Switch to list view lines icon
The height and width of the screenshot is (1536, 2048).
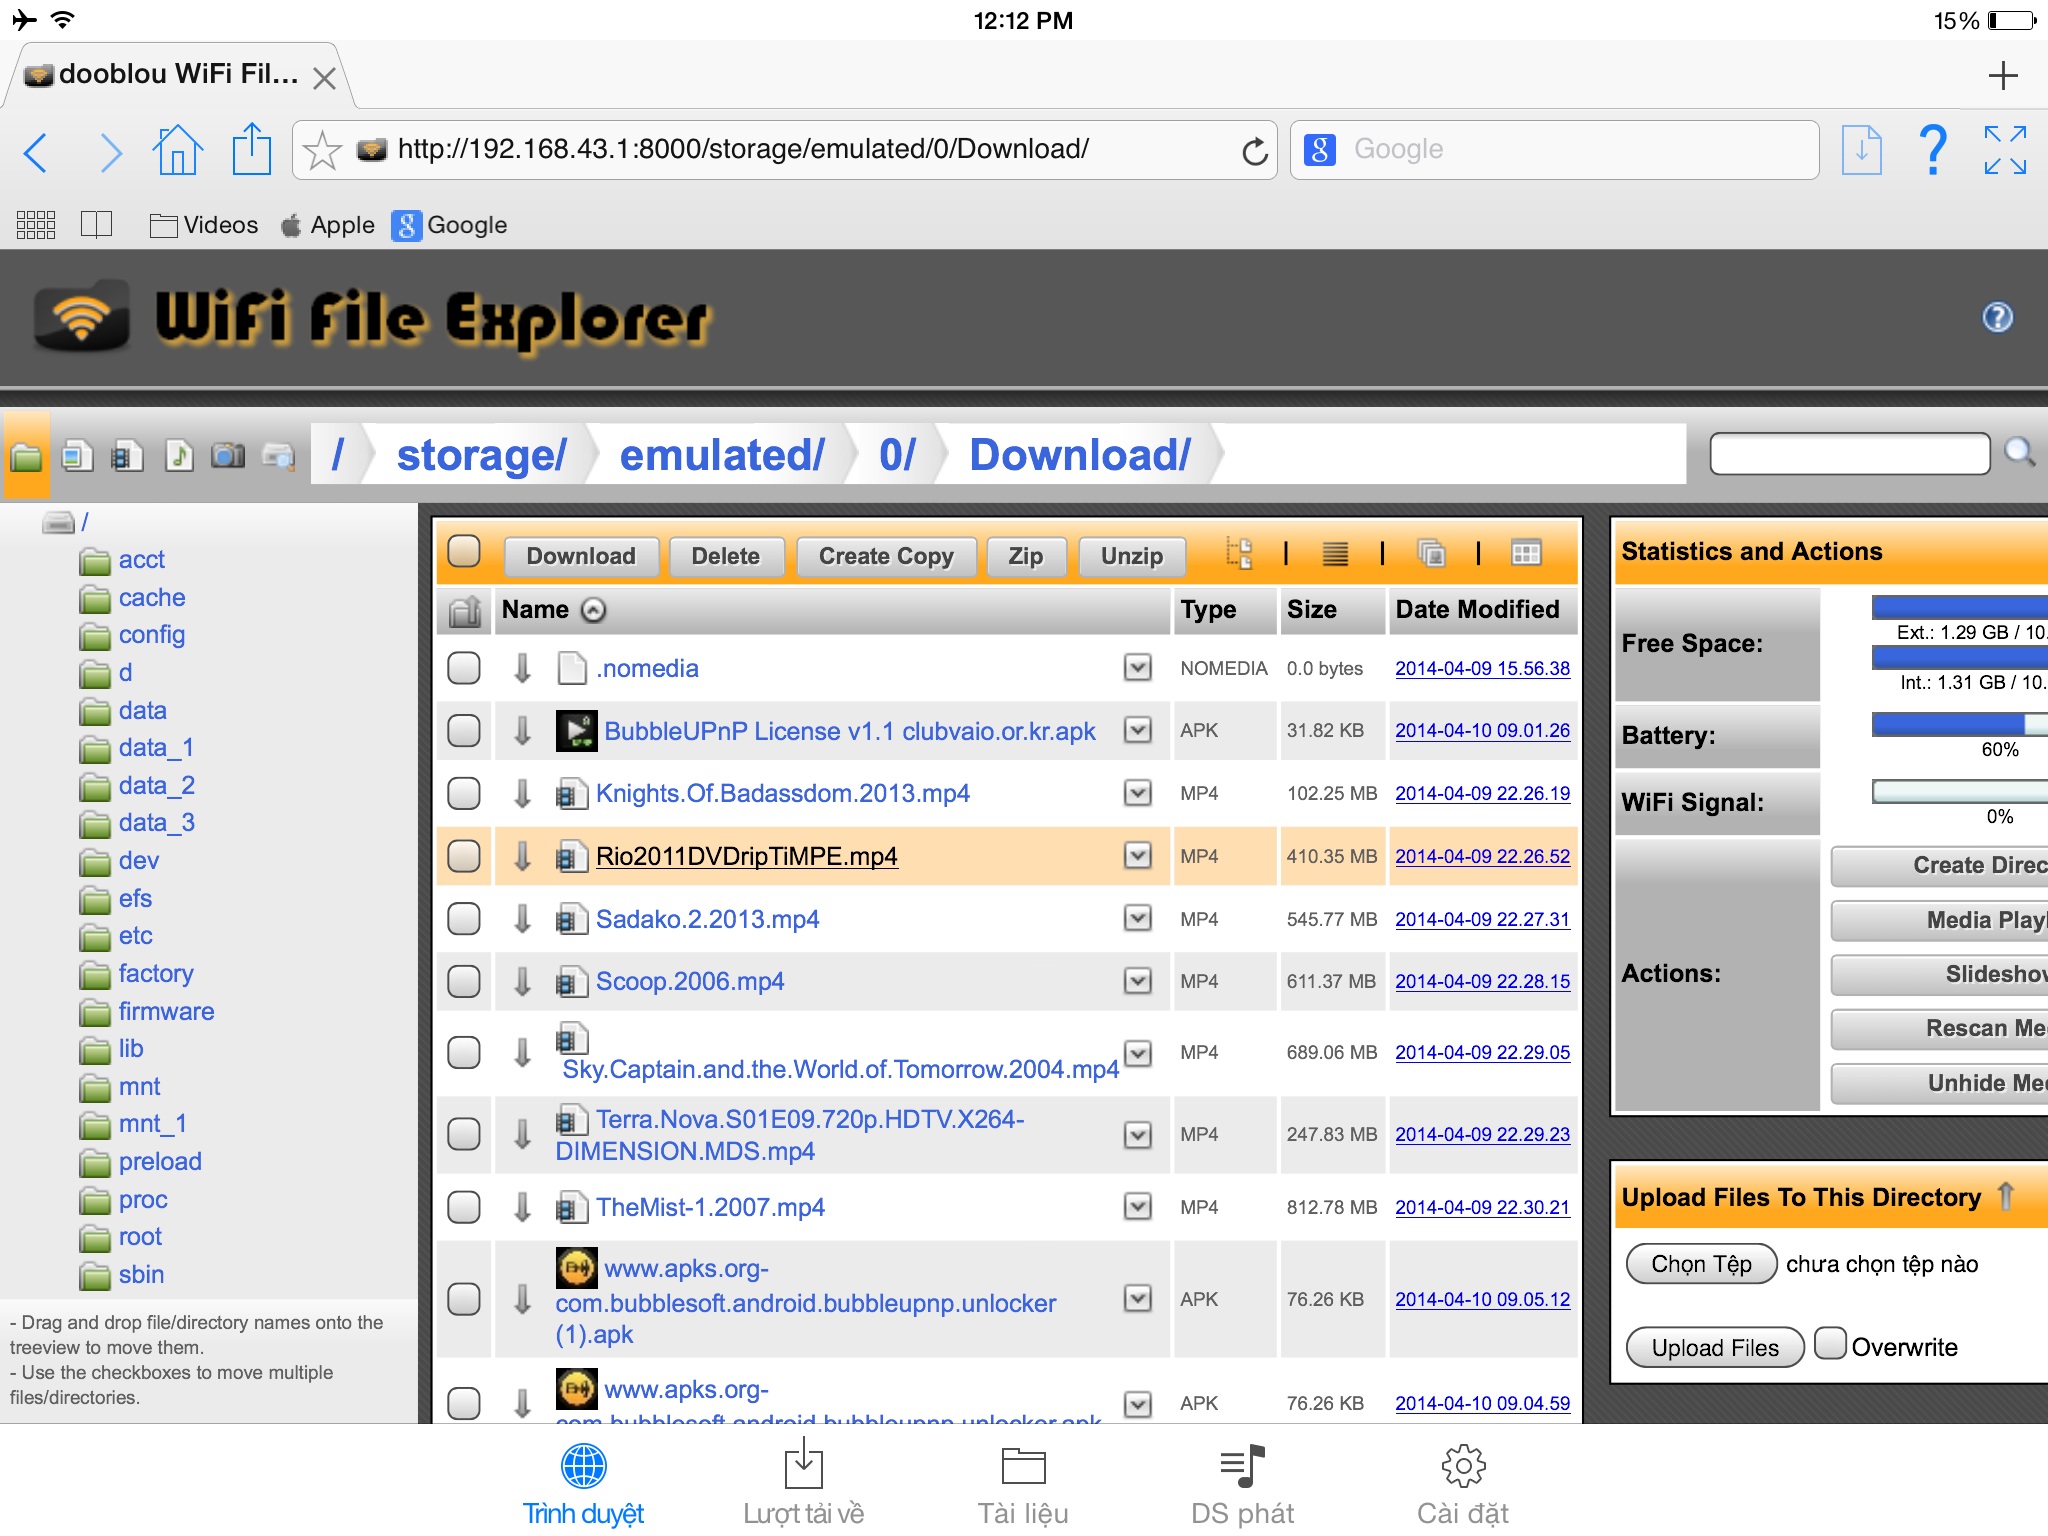click(x=1335, y=552)
